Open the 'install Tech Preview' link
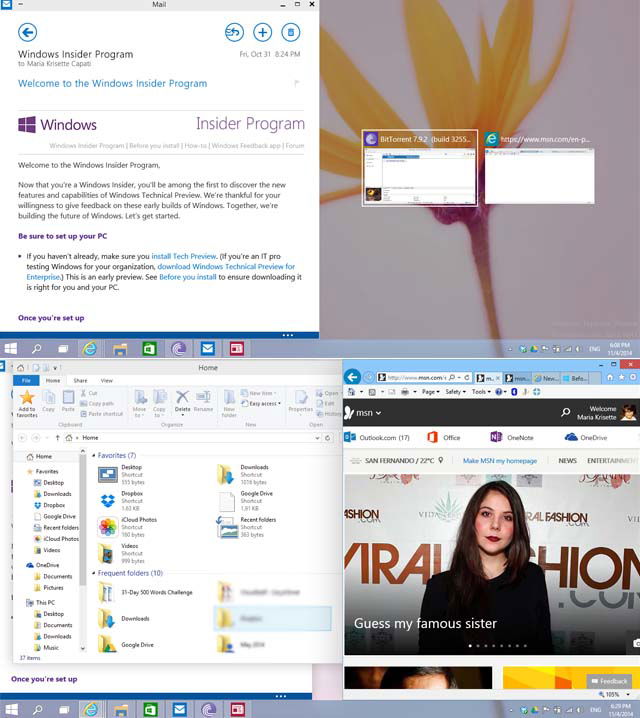The width and height of the screenshot is (640, 718). (x=184, y=256)
